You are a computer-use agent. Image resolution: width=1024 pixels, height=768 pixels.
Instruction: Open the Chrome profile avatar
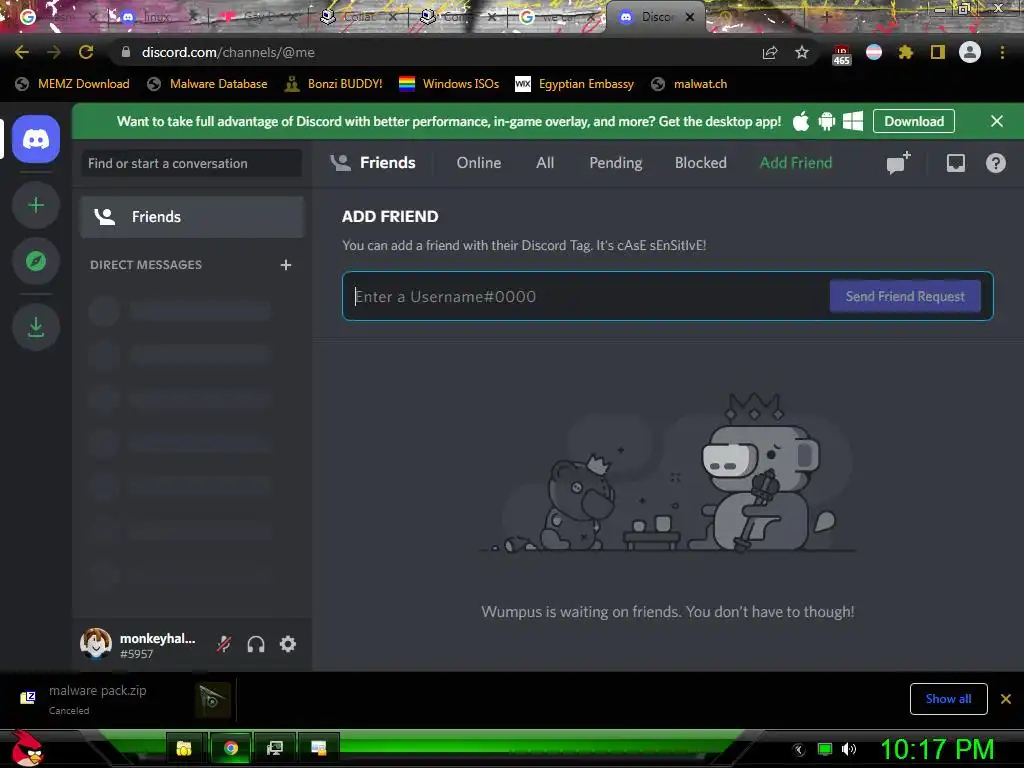pyautogui.click(x=970, y=52)
